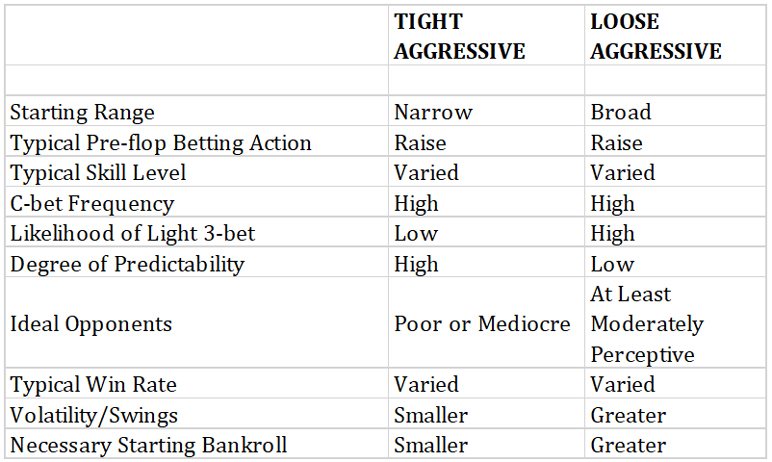Click the Narrow starting range cell

tap(433, 112)
